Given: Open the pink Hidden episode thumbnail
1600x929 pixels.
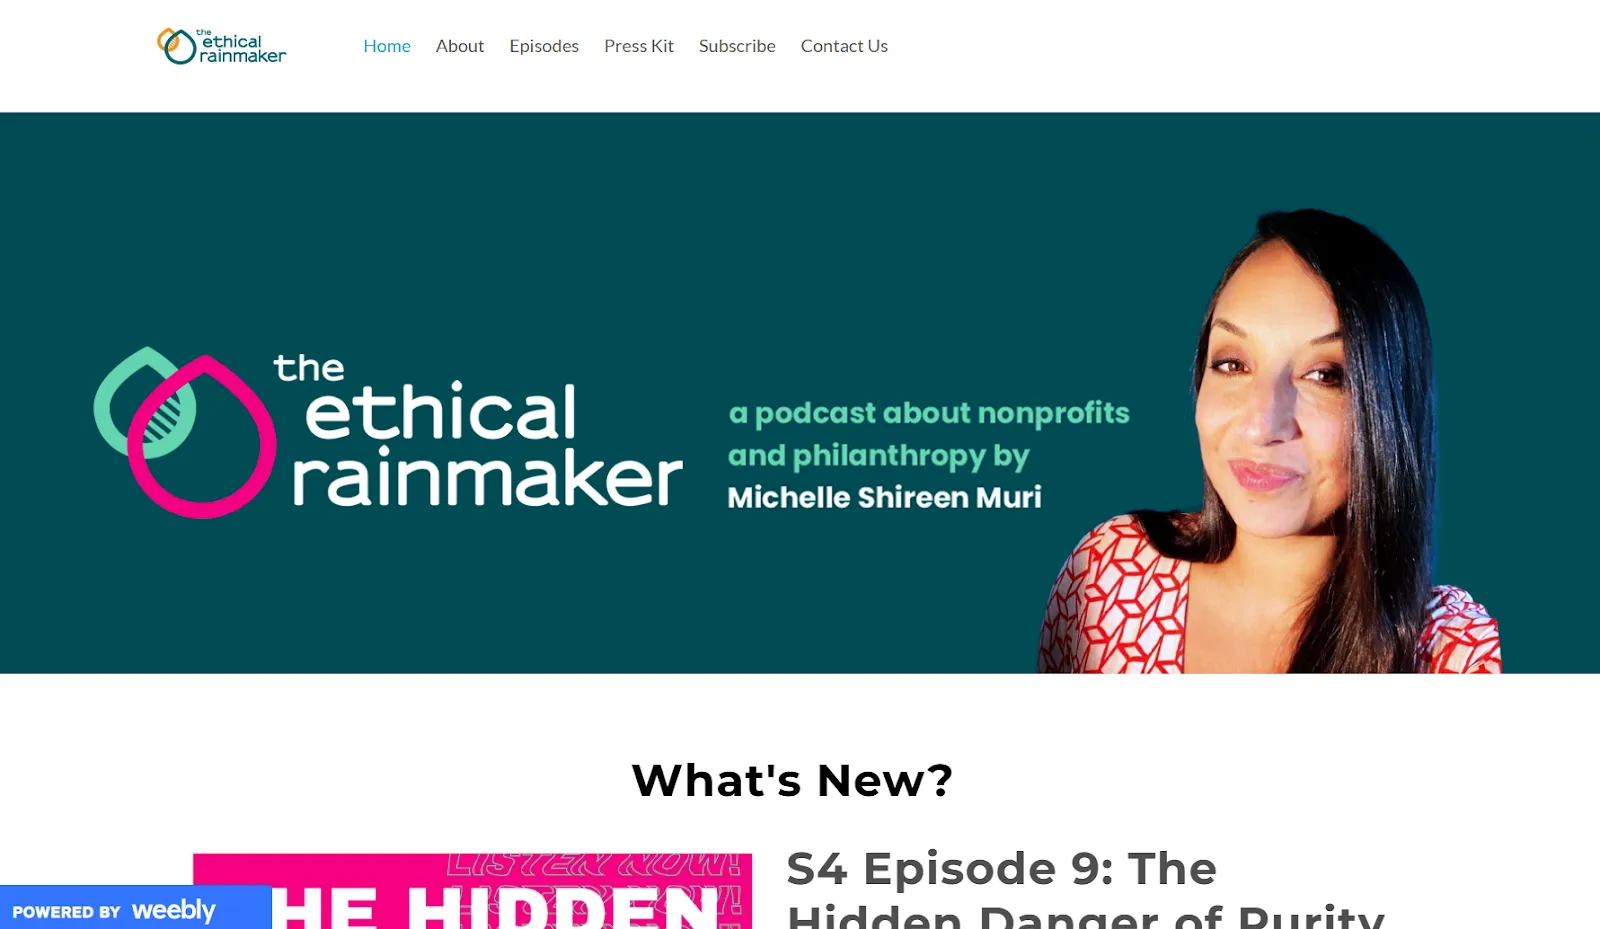Looking at the screenshot, I should click(472, 891).
